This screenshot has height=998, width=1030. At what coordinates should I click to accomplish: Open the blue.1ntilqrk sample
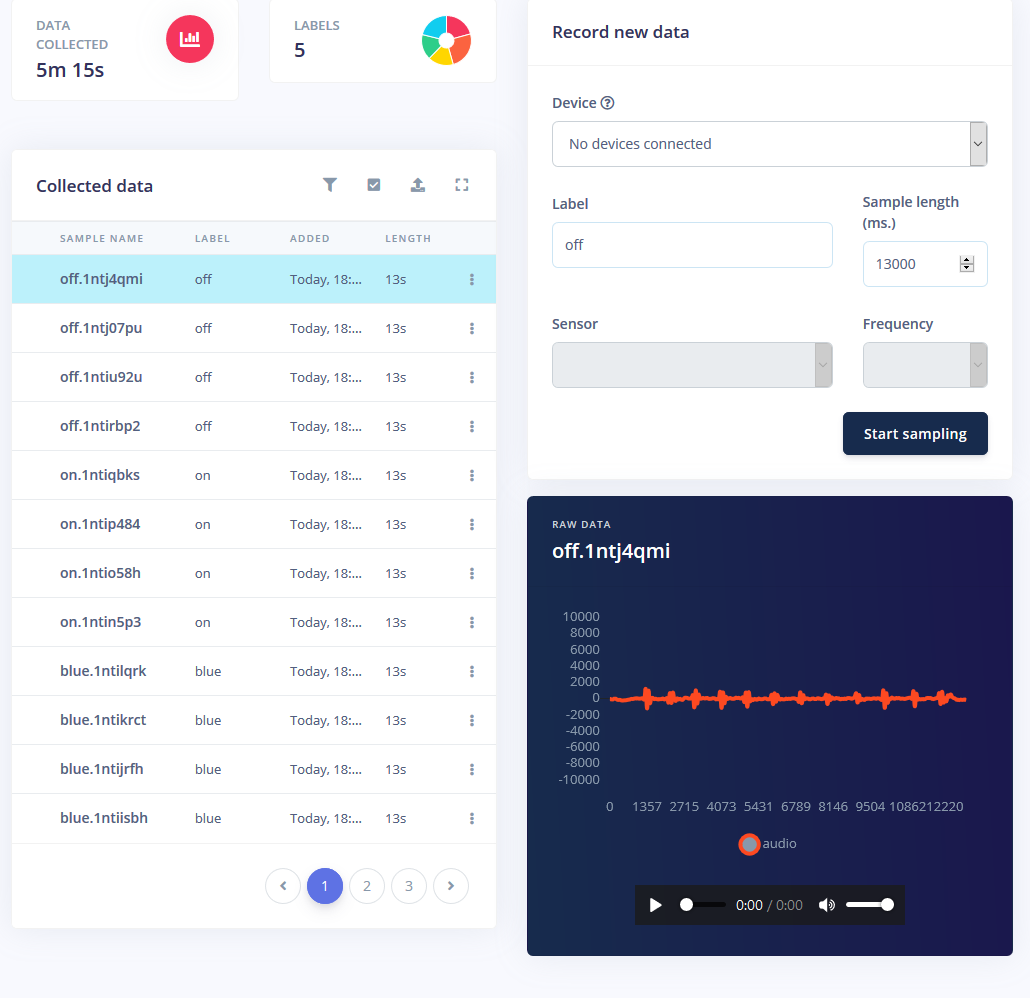[x=103, y=671]
